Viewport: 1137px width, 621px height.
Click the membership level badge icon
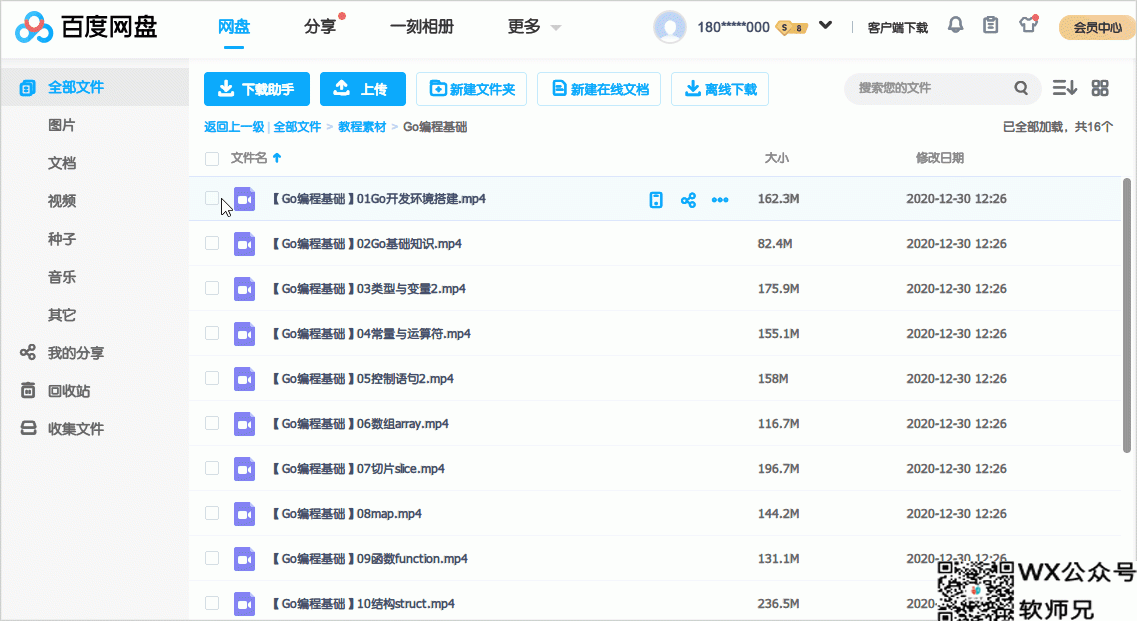point(791,28)
